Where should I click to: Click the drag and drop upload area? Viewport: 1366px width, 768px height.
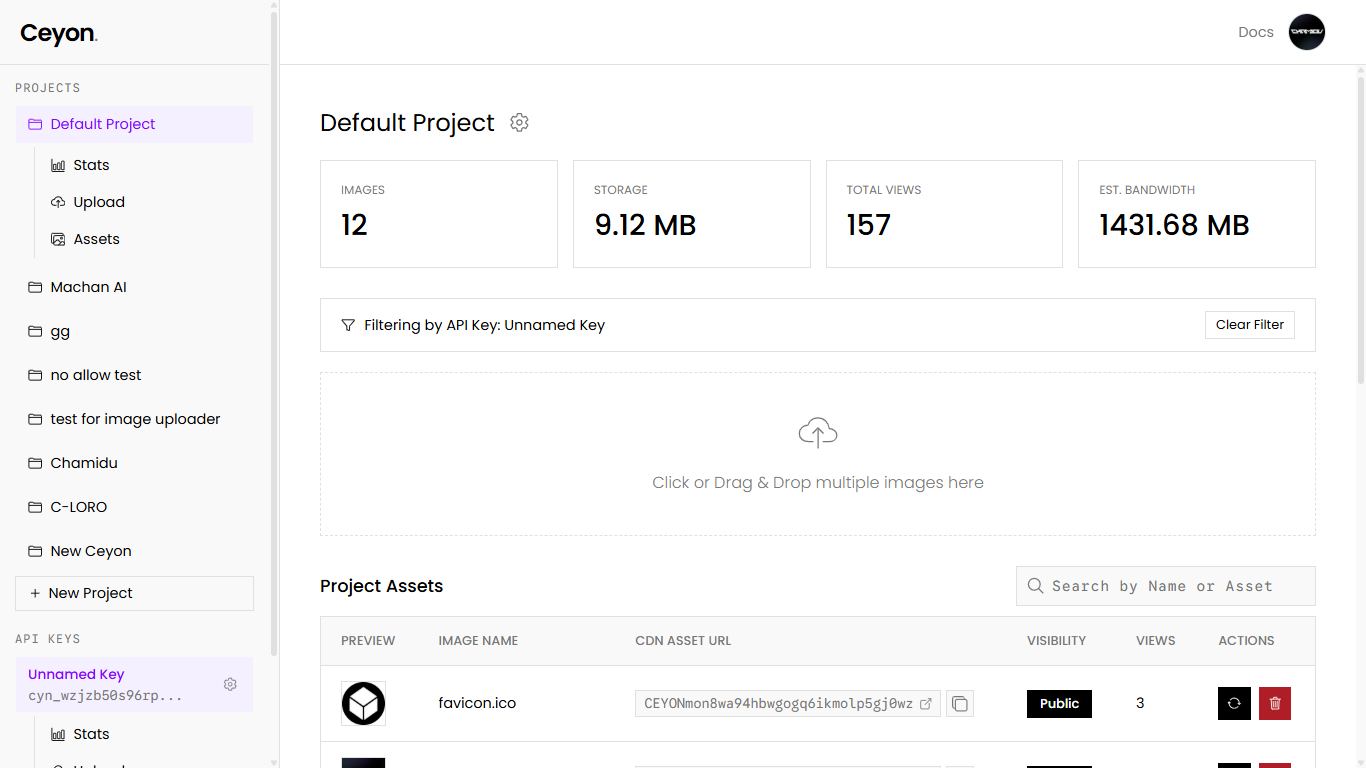coord(818,454)
